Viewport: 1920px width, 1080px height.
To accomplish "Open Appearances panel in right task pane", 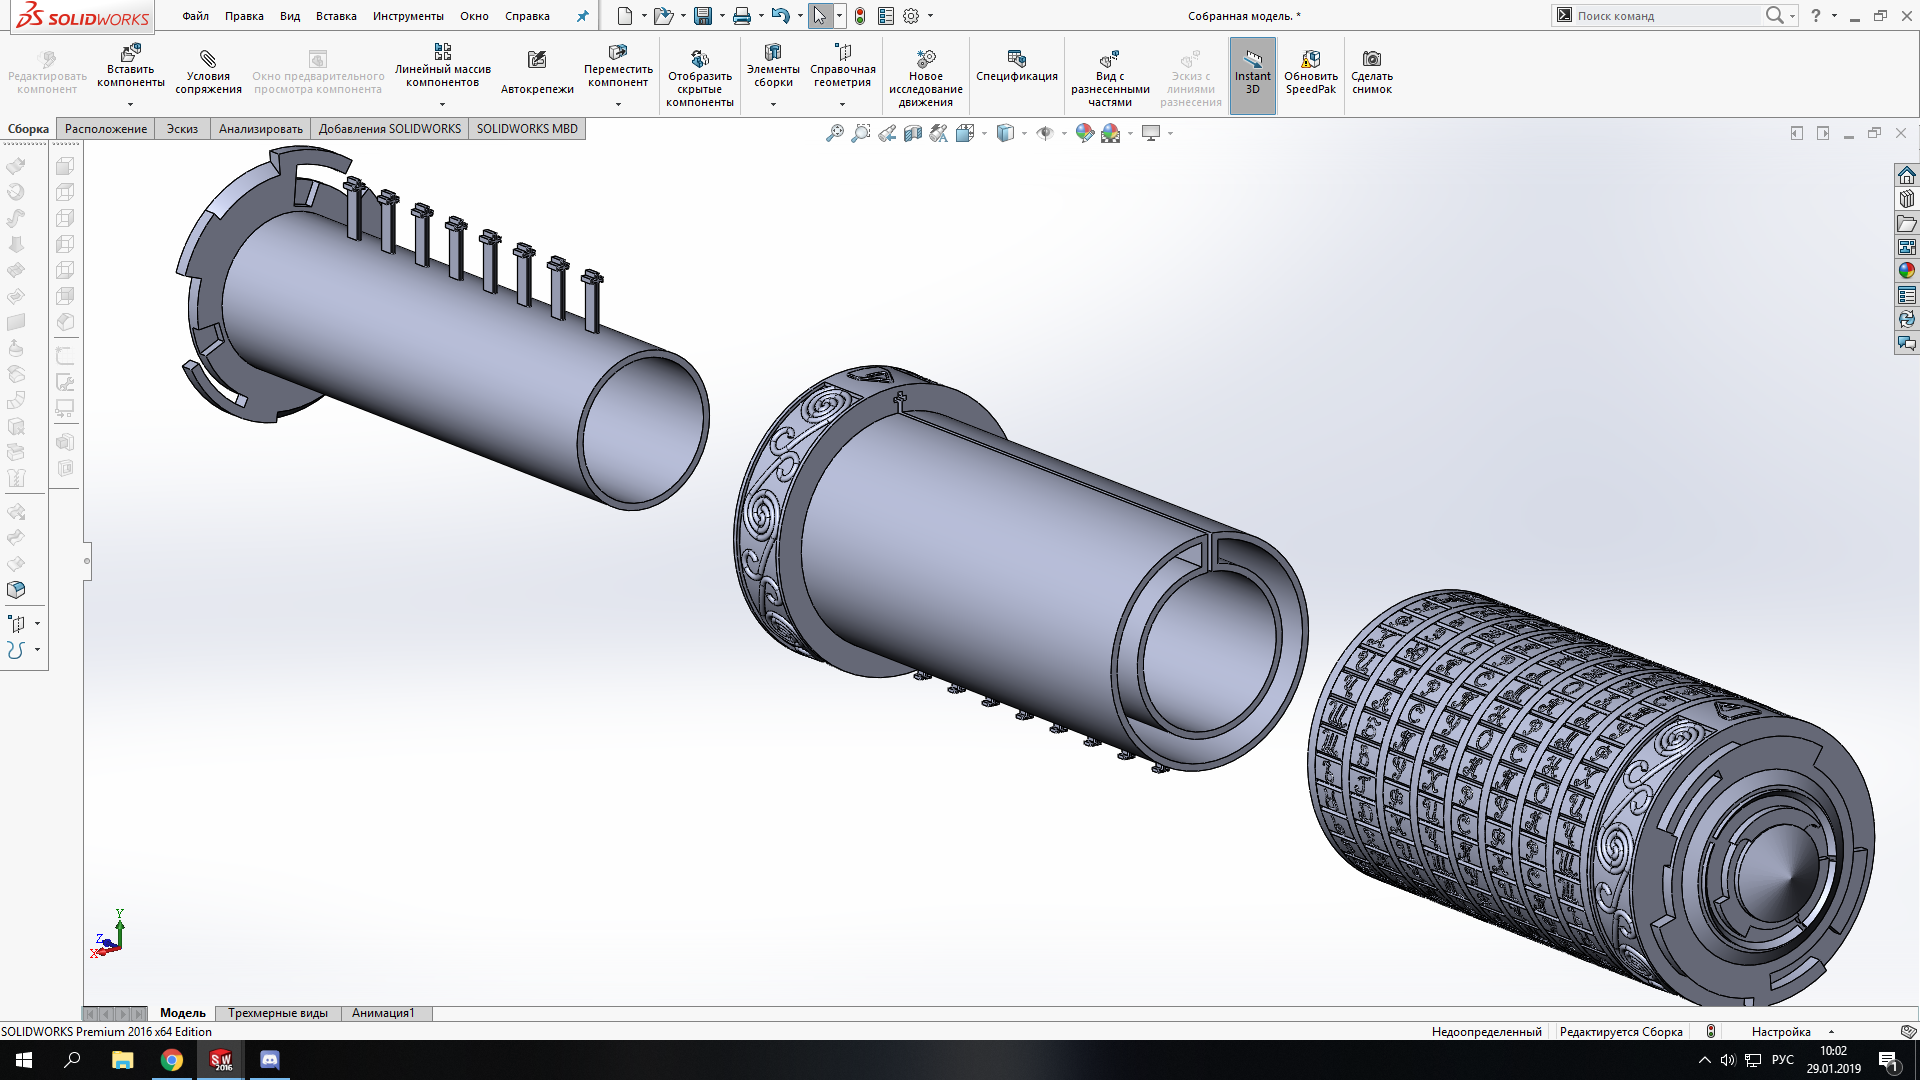I will click(1907, 271).
